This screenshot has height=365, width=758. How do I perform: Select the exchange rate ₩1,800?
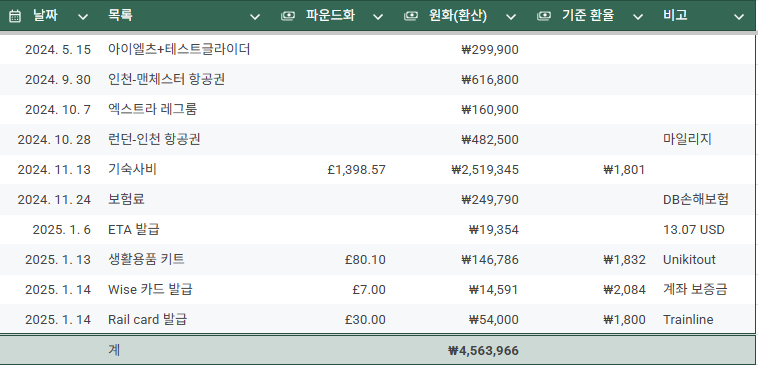624,320
